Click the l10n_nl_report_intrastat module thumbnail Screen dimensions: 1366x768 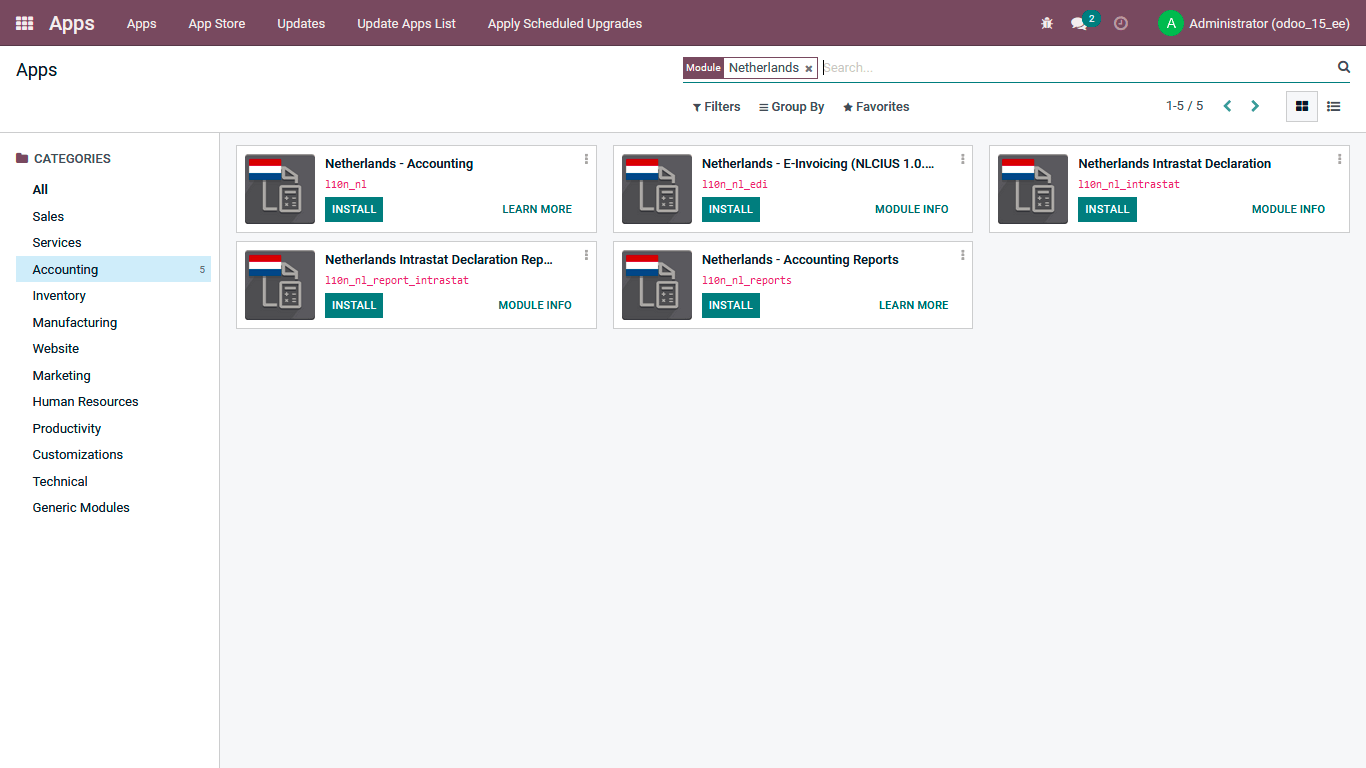[x=280, y=285]
